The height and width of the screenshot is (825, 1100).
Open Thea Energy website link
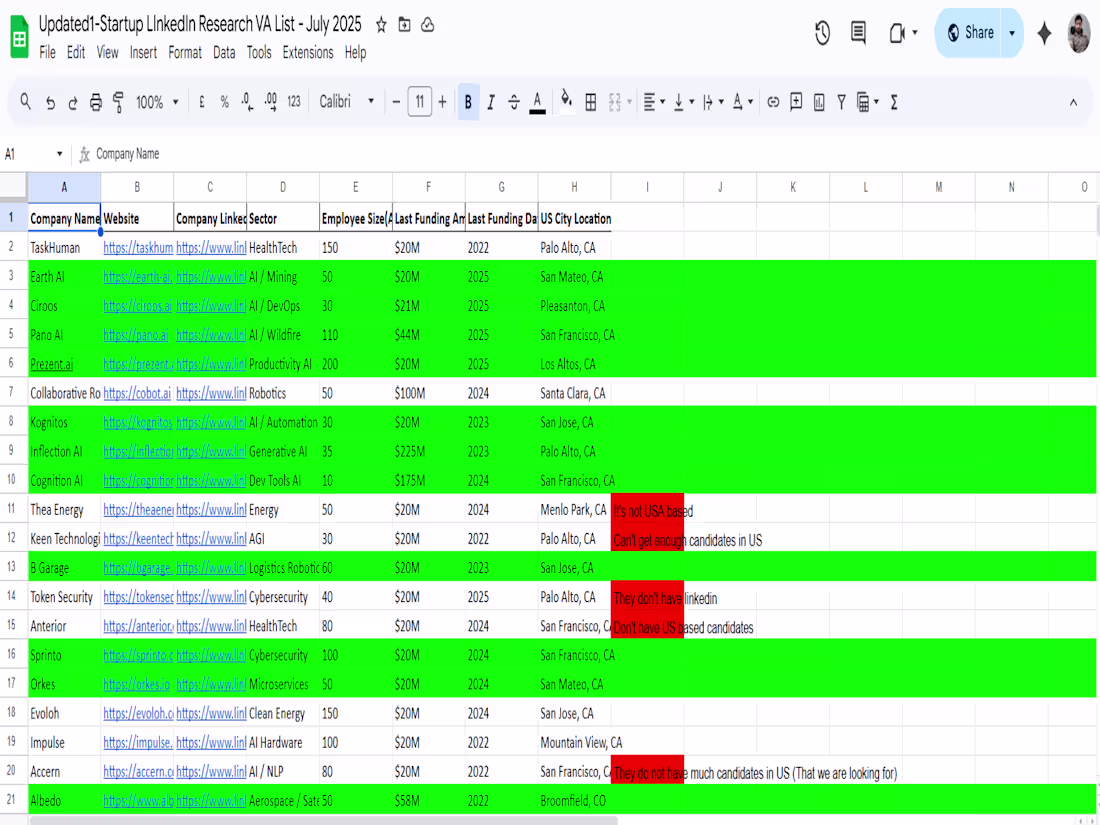click(x=138, y=510)
